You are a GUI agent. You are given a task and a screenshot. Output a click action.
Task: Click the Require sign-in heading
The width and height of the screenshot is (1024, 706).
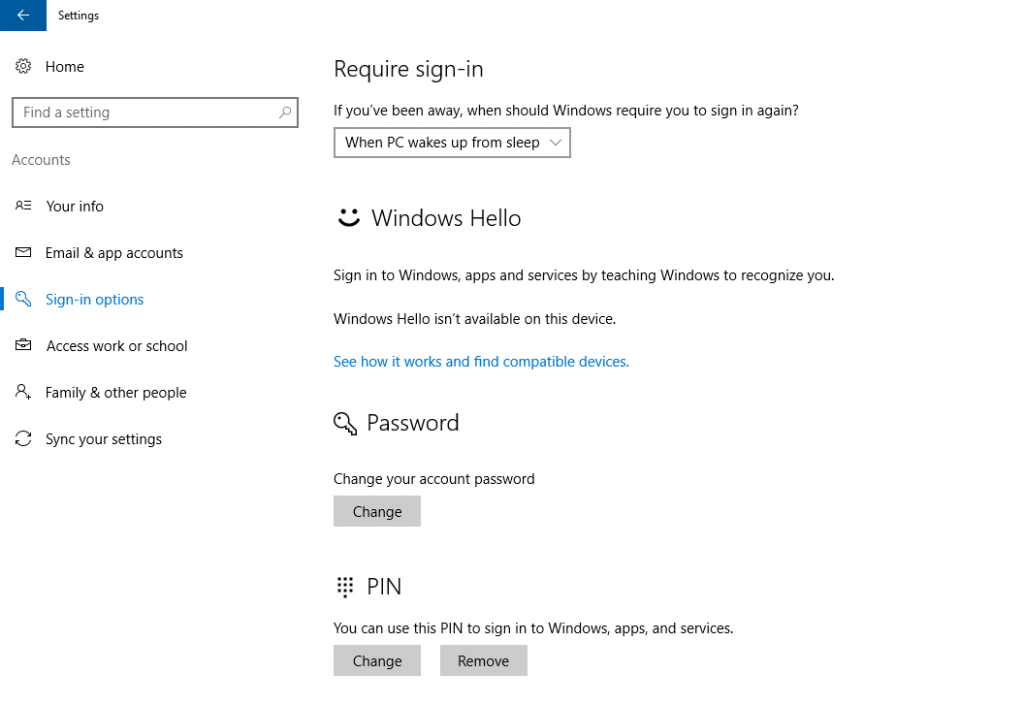point(408,69)
